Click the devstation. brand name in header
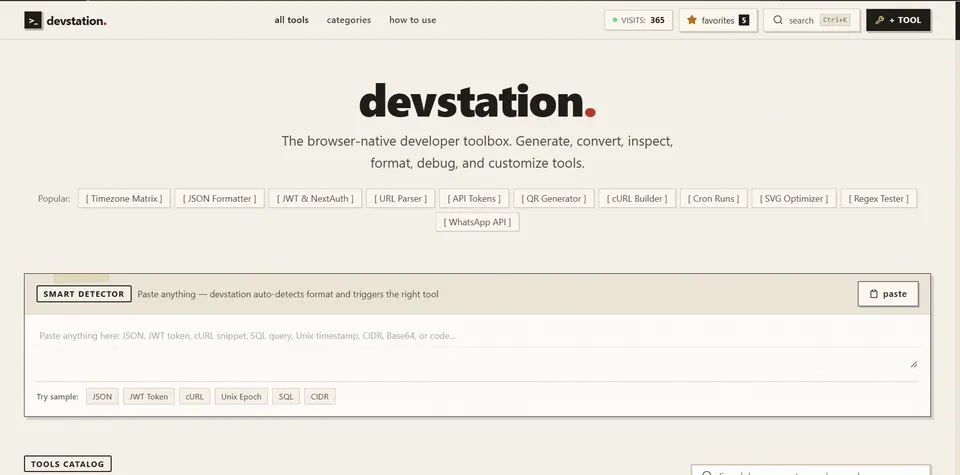The width and height of the screenshot is (960, 475). pos(77,21)
